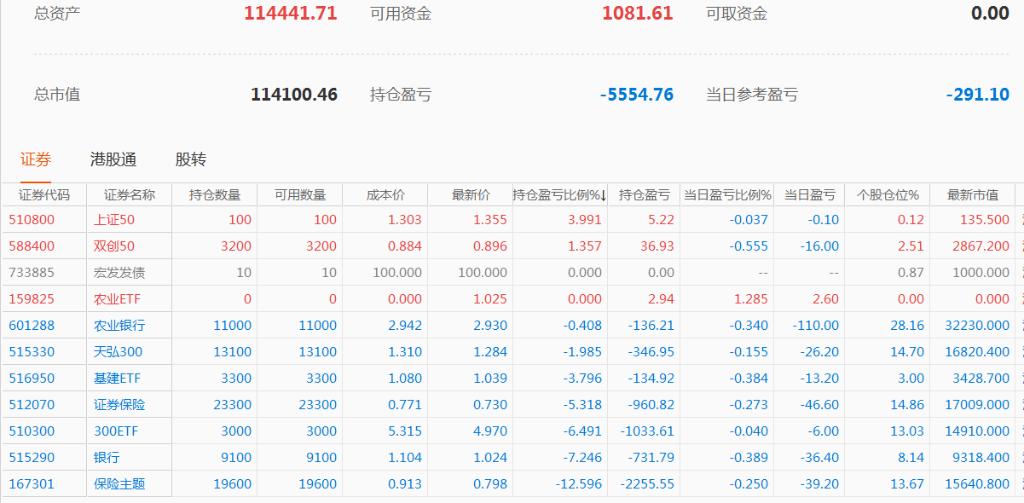1024x503 pixels.
Task: Click the 总资产 value 114441.71
Action: tap(290, 14)
